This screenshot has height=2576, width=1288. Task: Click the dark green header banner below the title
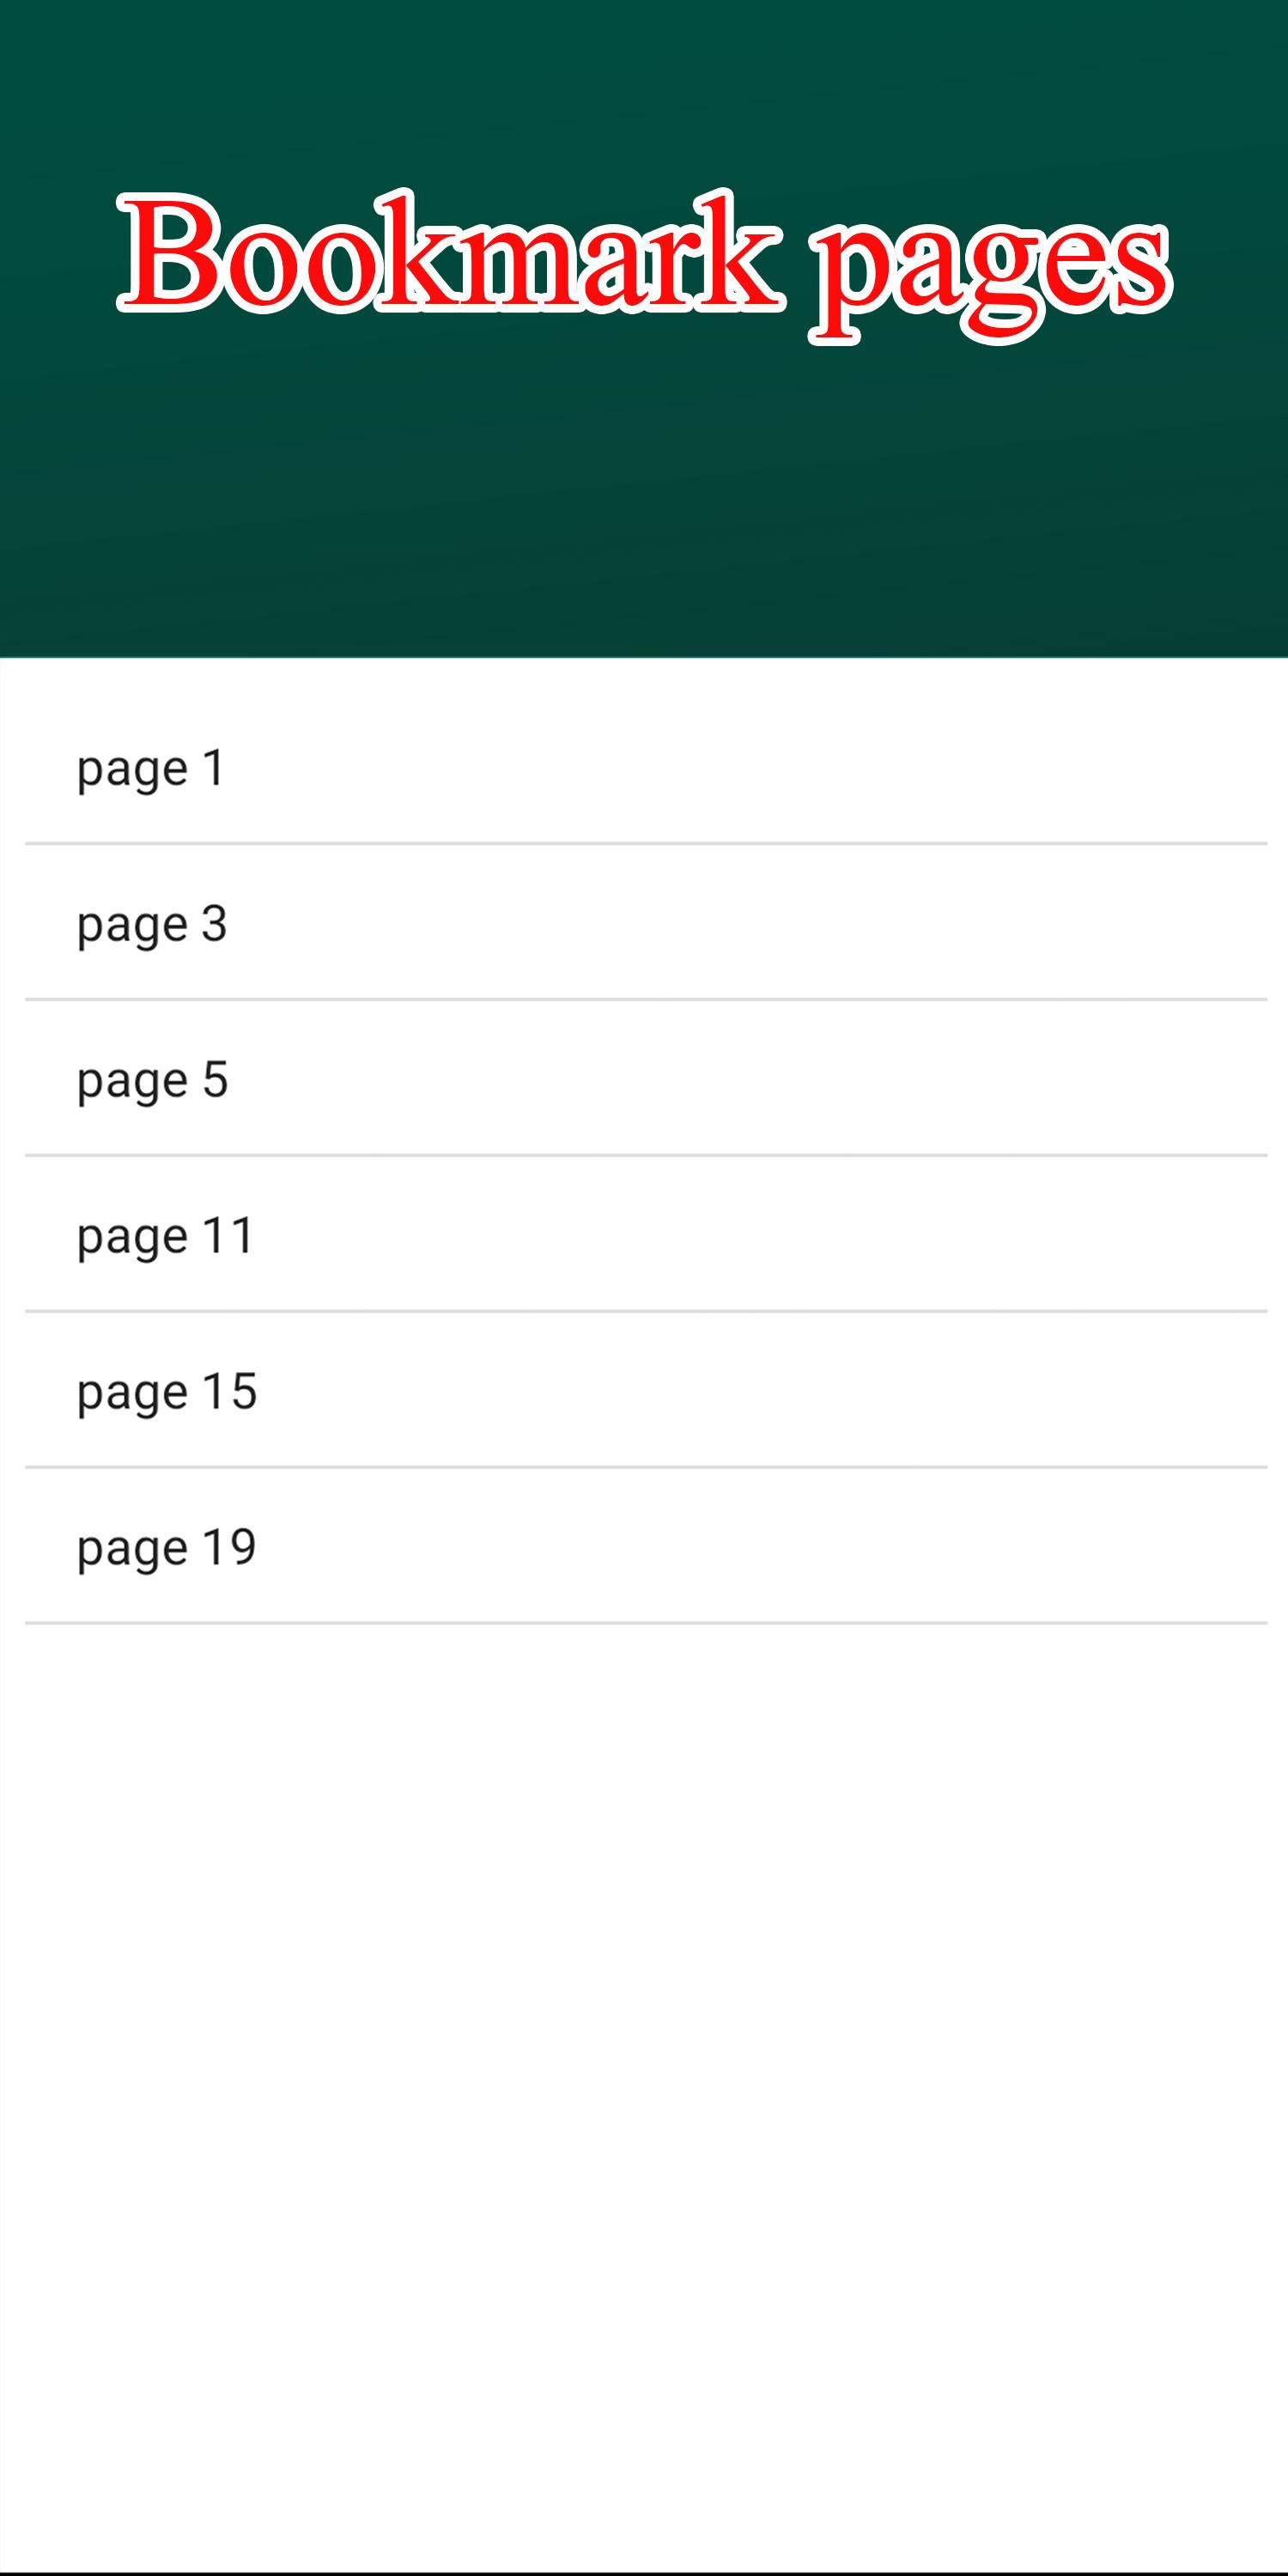pos(644,500)
